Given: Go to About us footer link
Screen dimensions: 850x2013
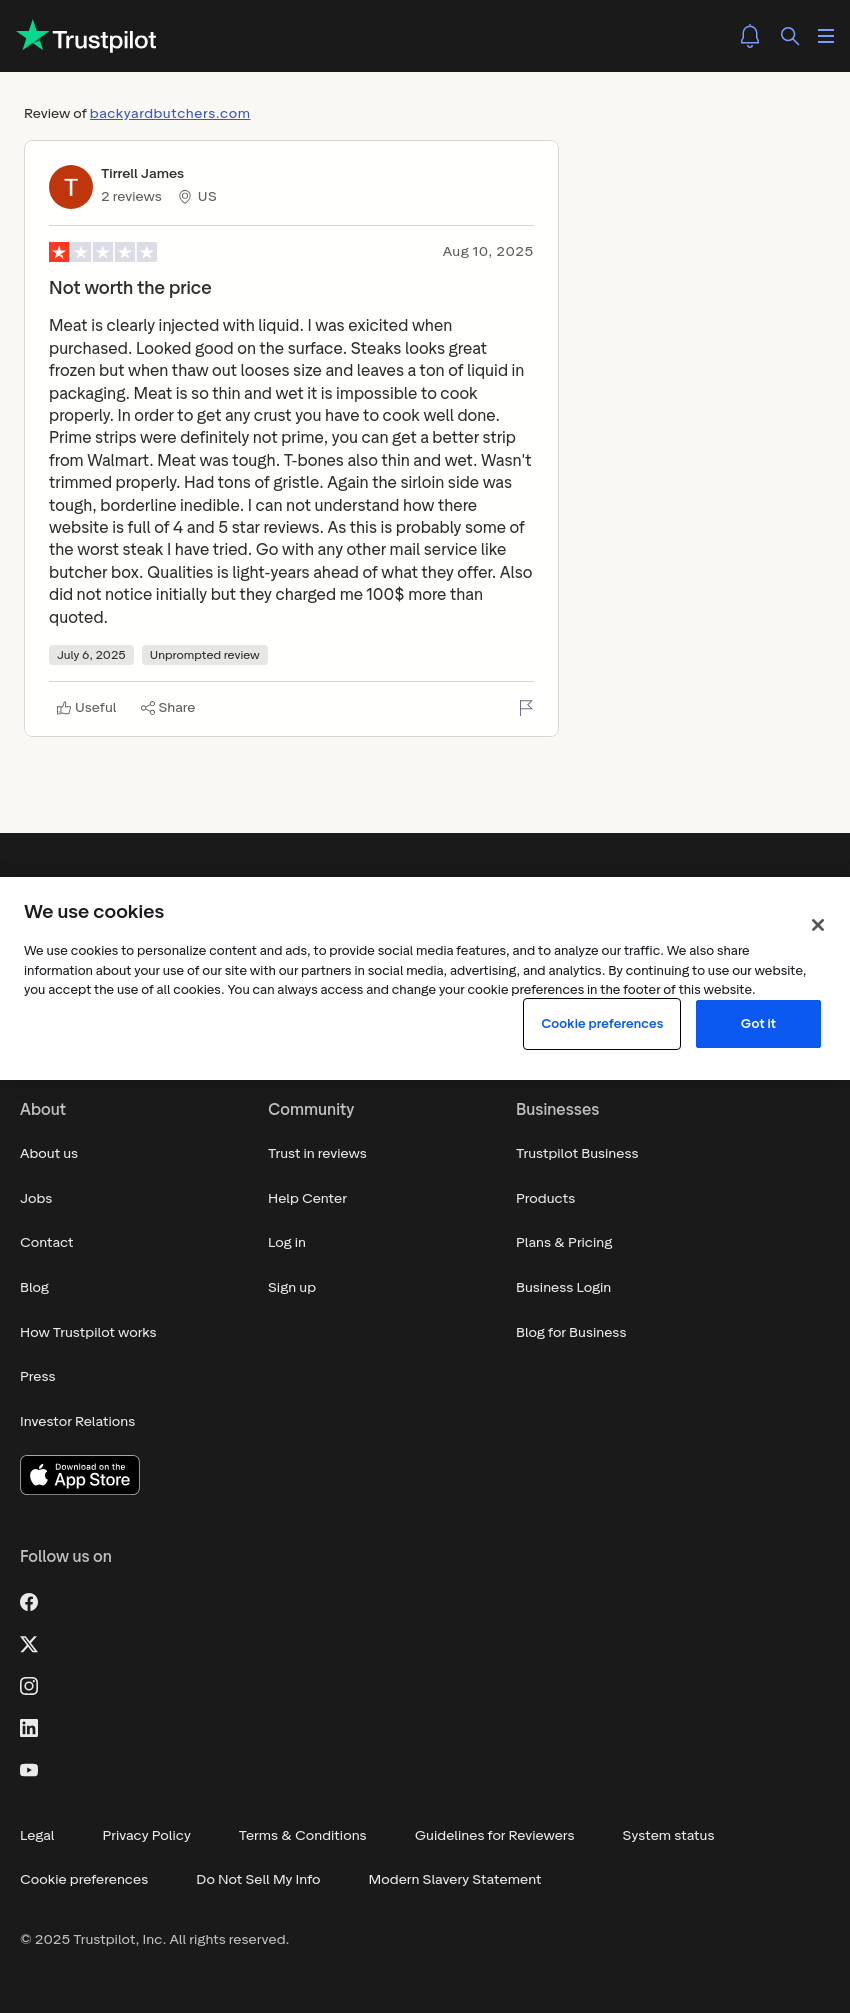Looking at the screenshot, I should [49, 1154].
